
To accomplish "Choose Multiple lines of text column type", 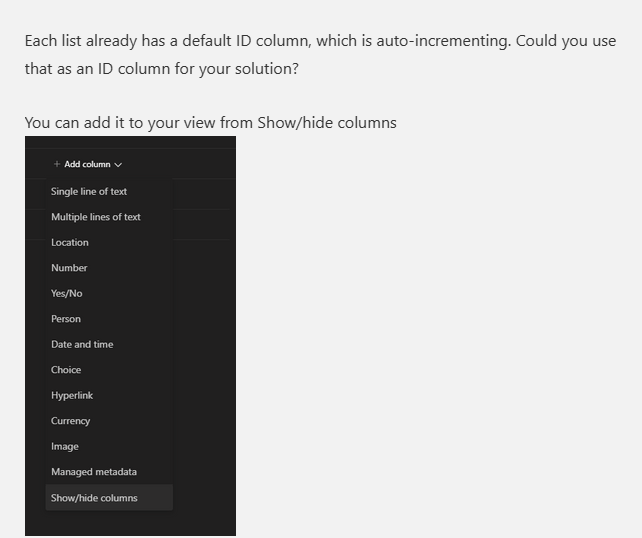I will [x=96, y=217].
